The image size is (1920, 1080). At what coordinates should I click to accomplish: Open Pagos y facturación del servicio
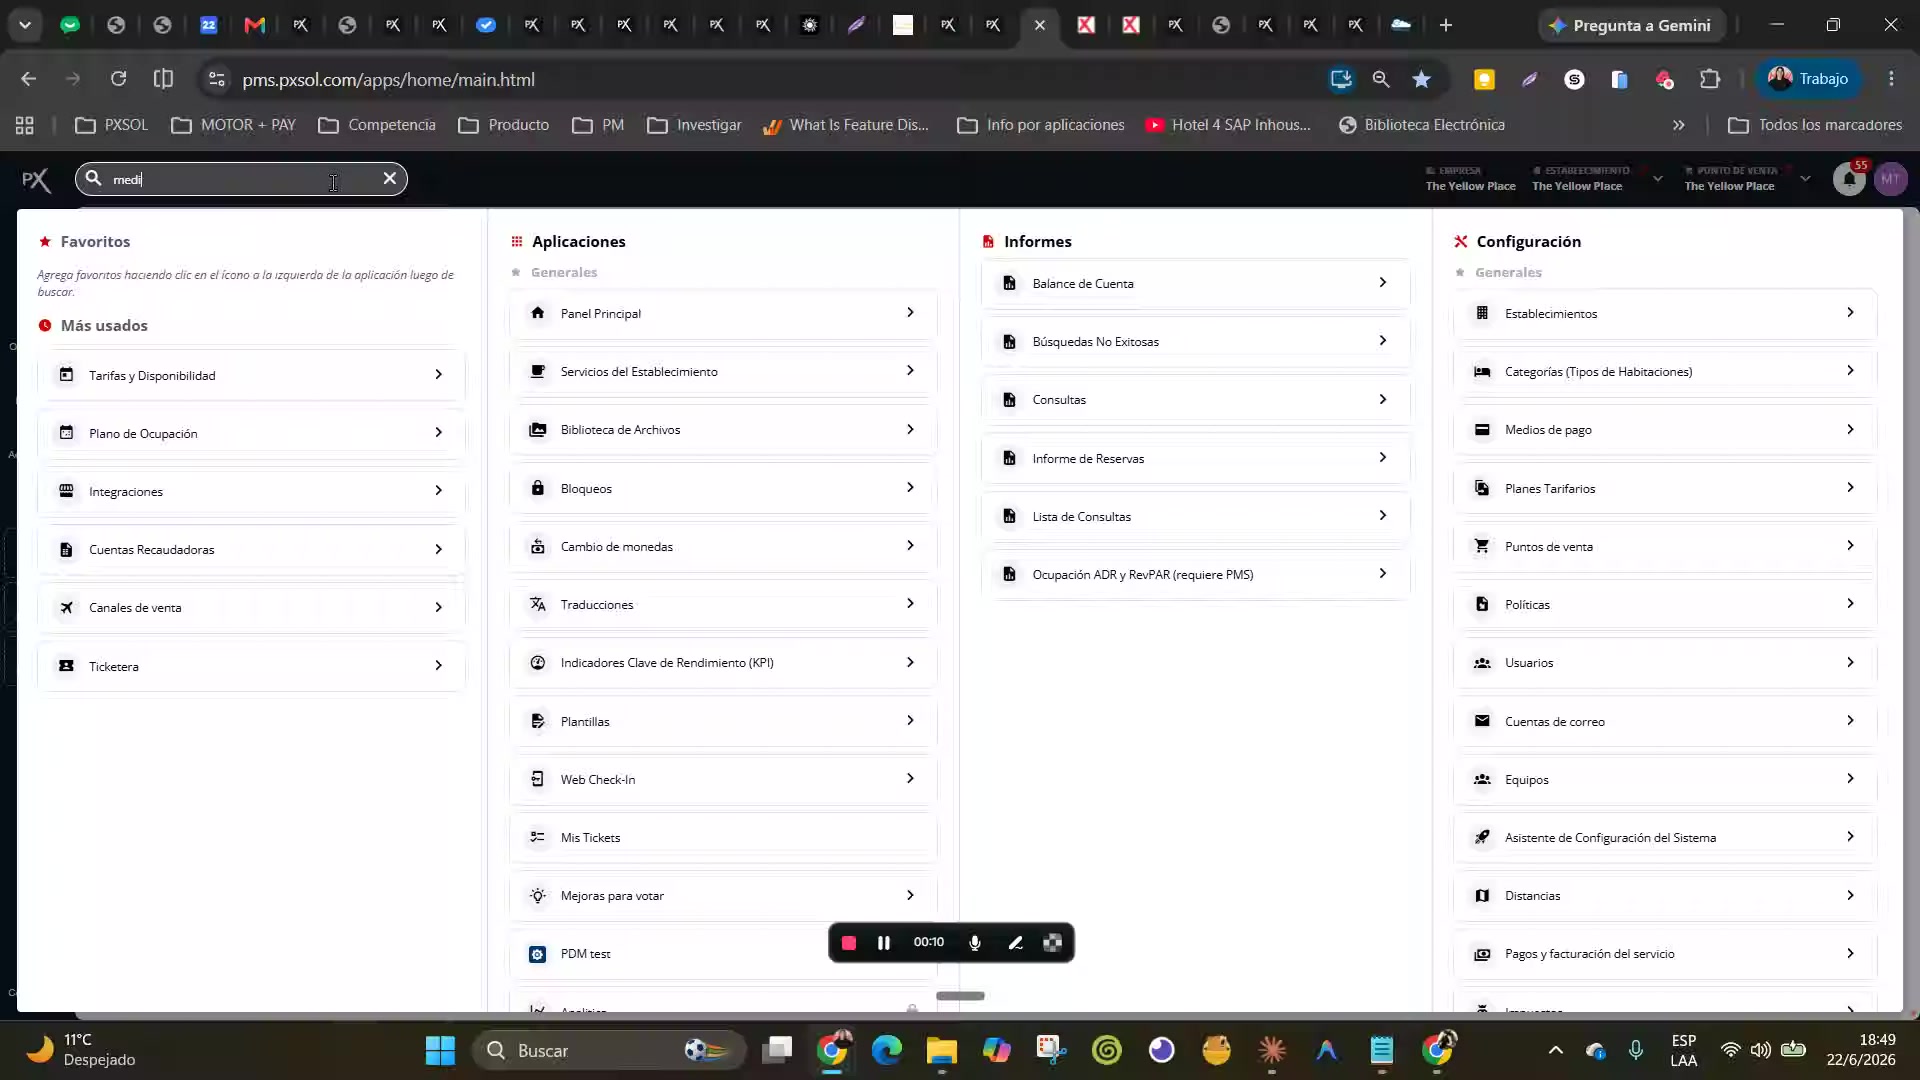pos(1665,954)
